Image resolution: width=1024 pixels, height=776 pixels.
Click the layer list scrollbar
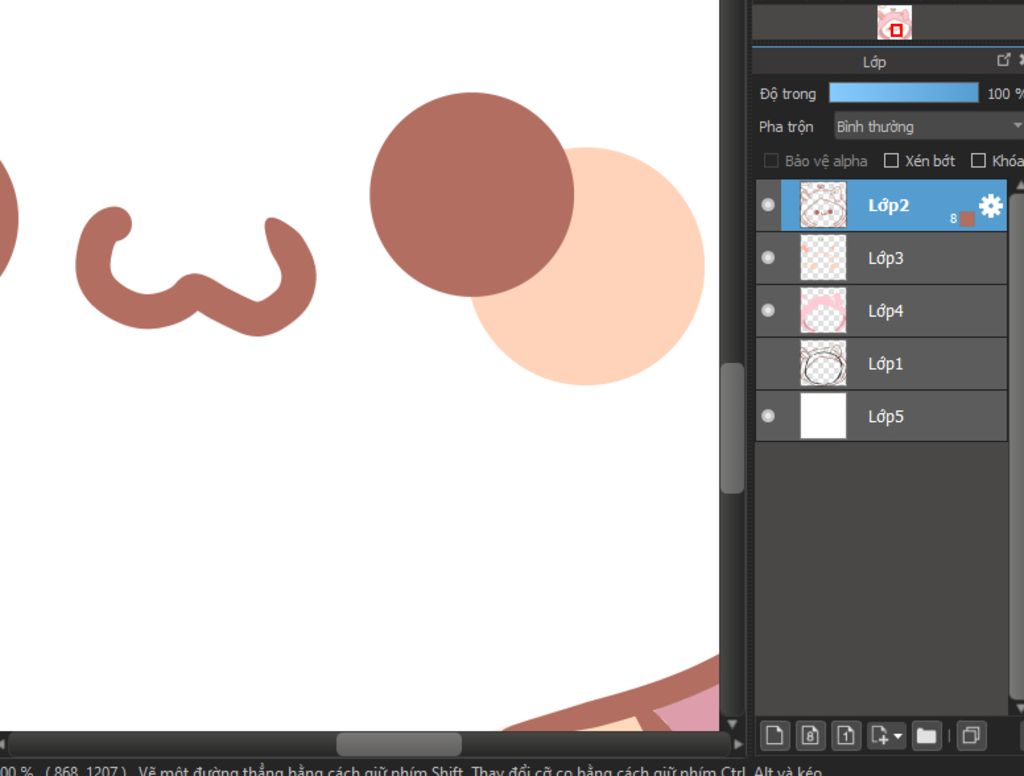(x=1016, y=447)
